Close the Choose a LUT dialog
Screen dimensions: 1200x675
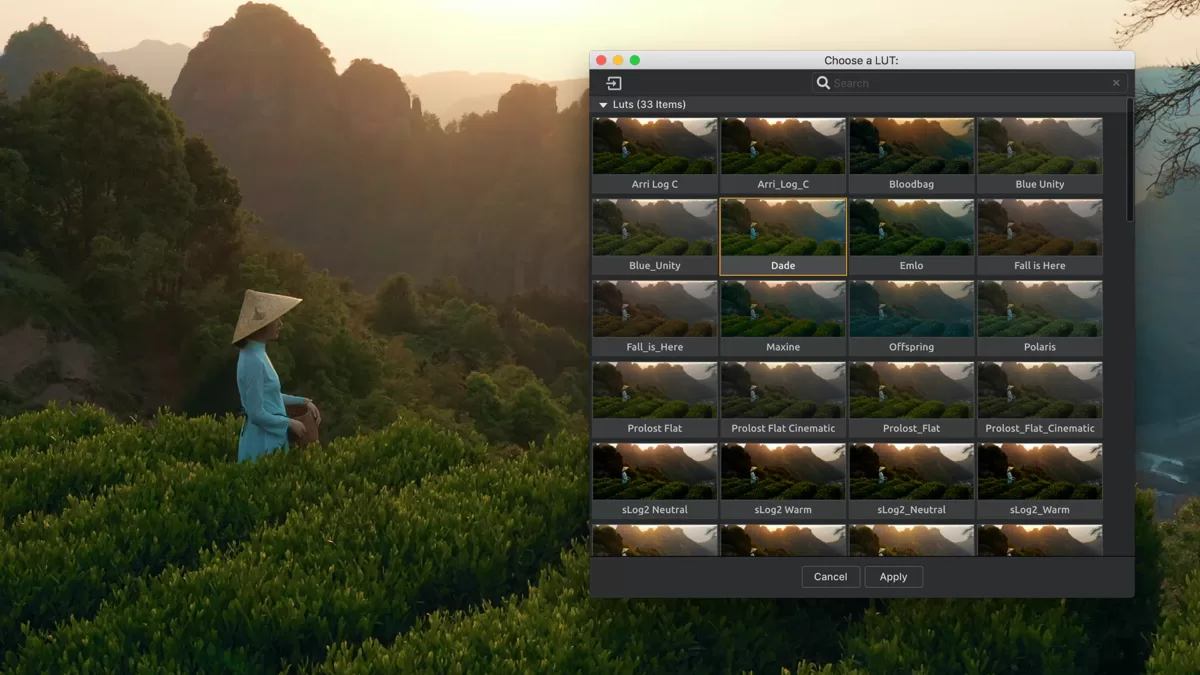tap(601, 60)
